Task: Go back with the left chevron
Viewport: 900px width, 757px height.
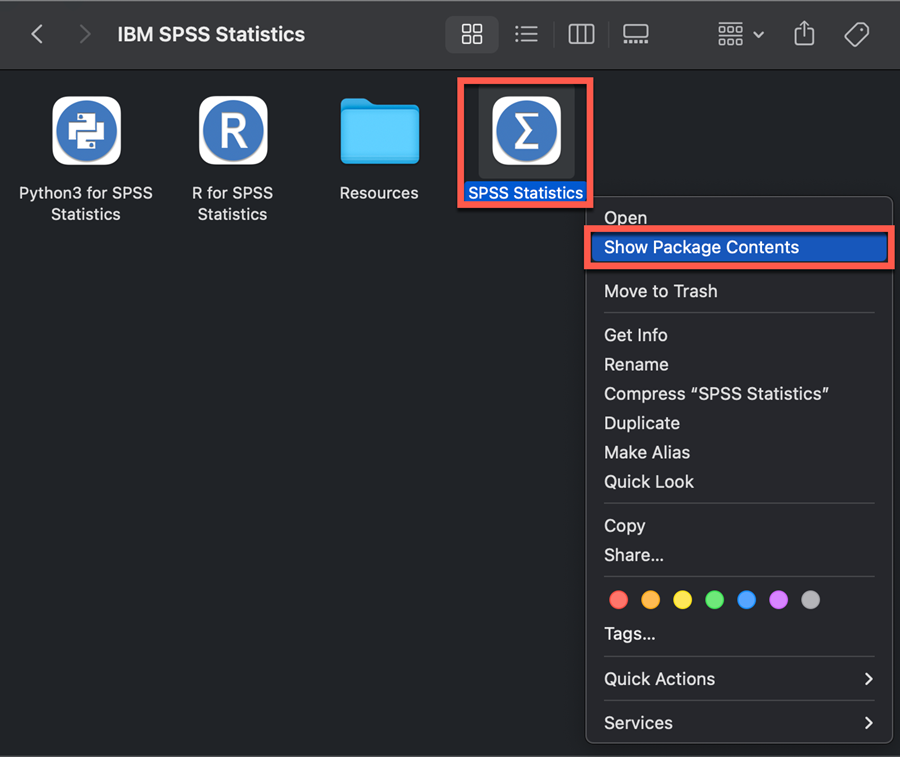Action: point(37,34)
